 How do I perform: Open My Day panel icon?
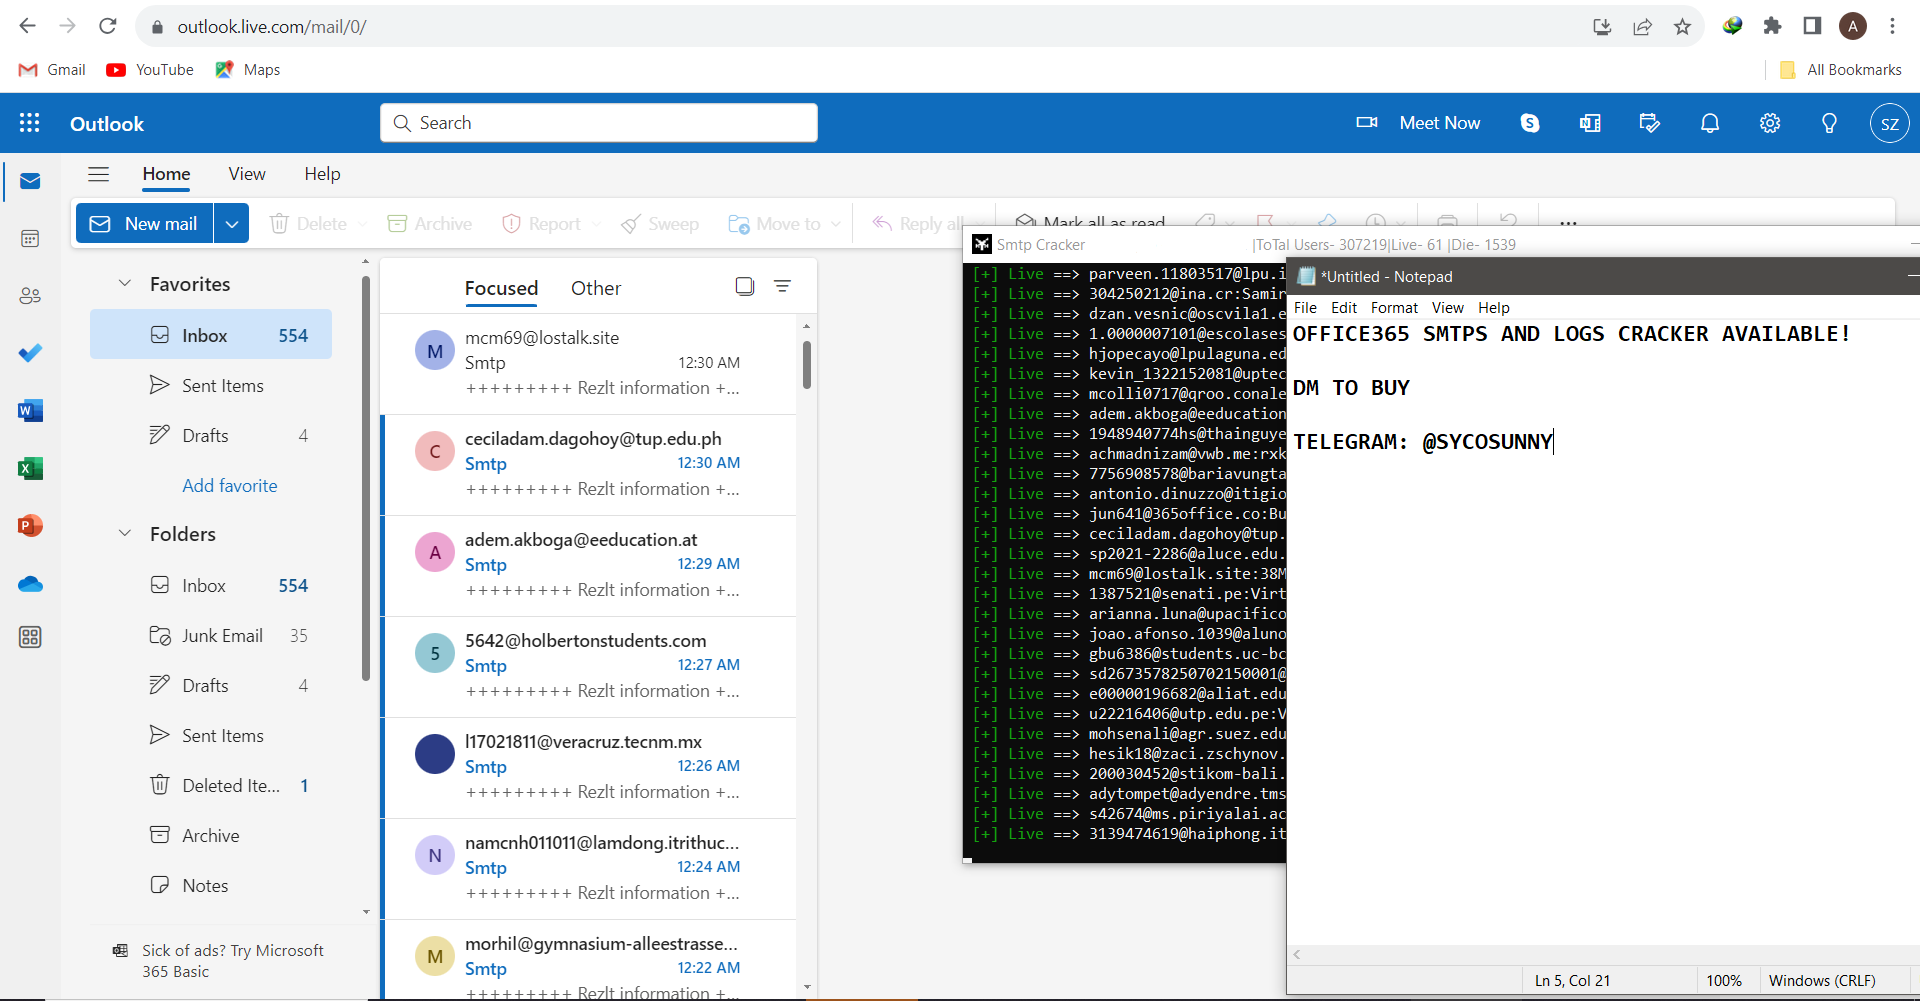[x=1650, y=123]
